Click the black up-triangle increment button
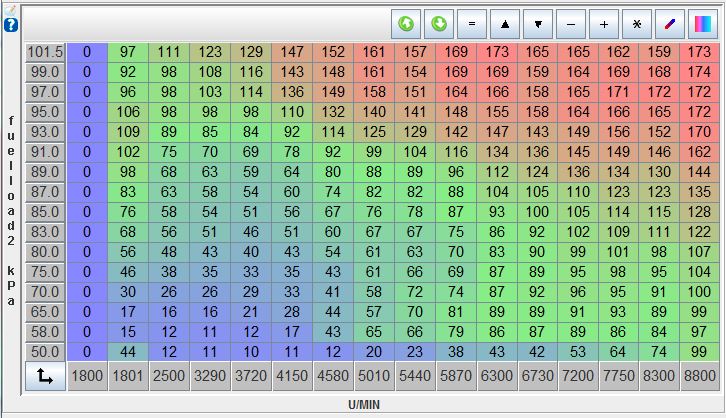Viewport: 726px width, 418px height. click(x=505, y=23)
